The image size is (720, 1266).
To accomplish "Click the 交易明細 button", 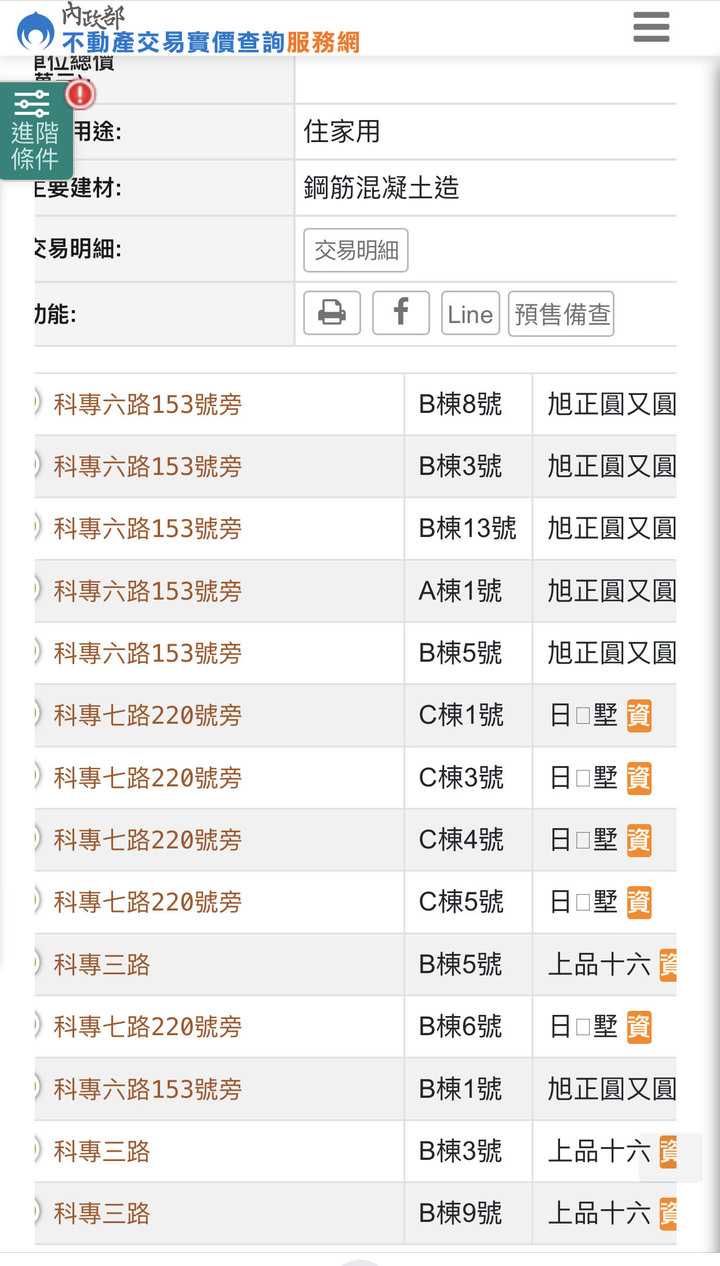I will pos(356,250).
